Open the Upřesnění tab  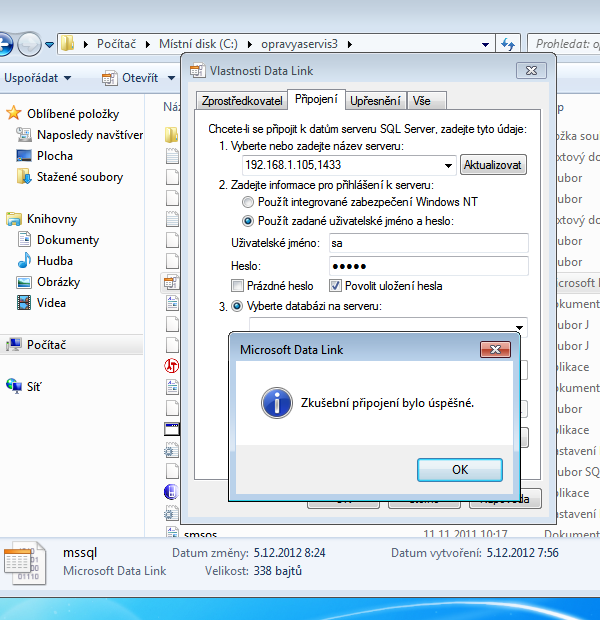tap(375, 101)
